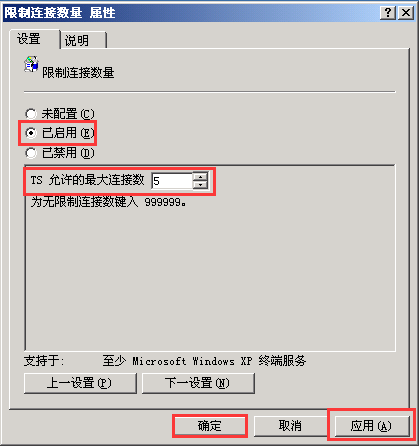Confirm changes with 确定 button

(x=209, y=426)
